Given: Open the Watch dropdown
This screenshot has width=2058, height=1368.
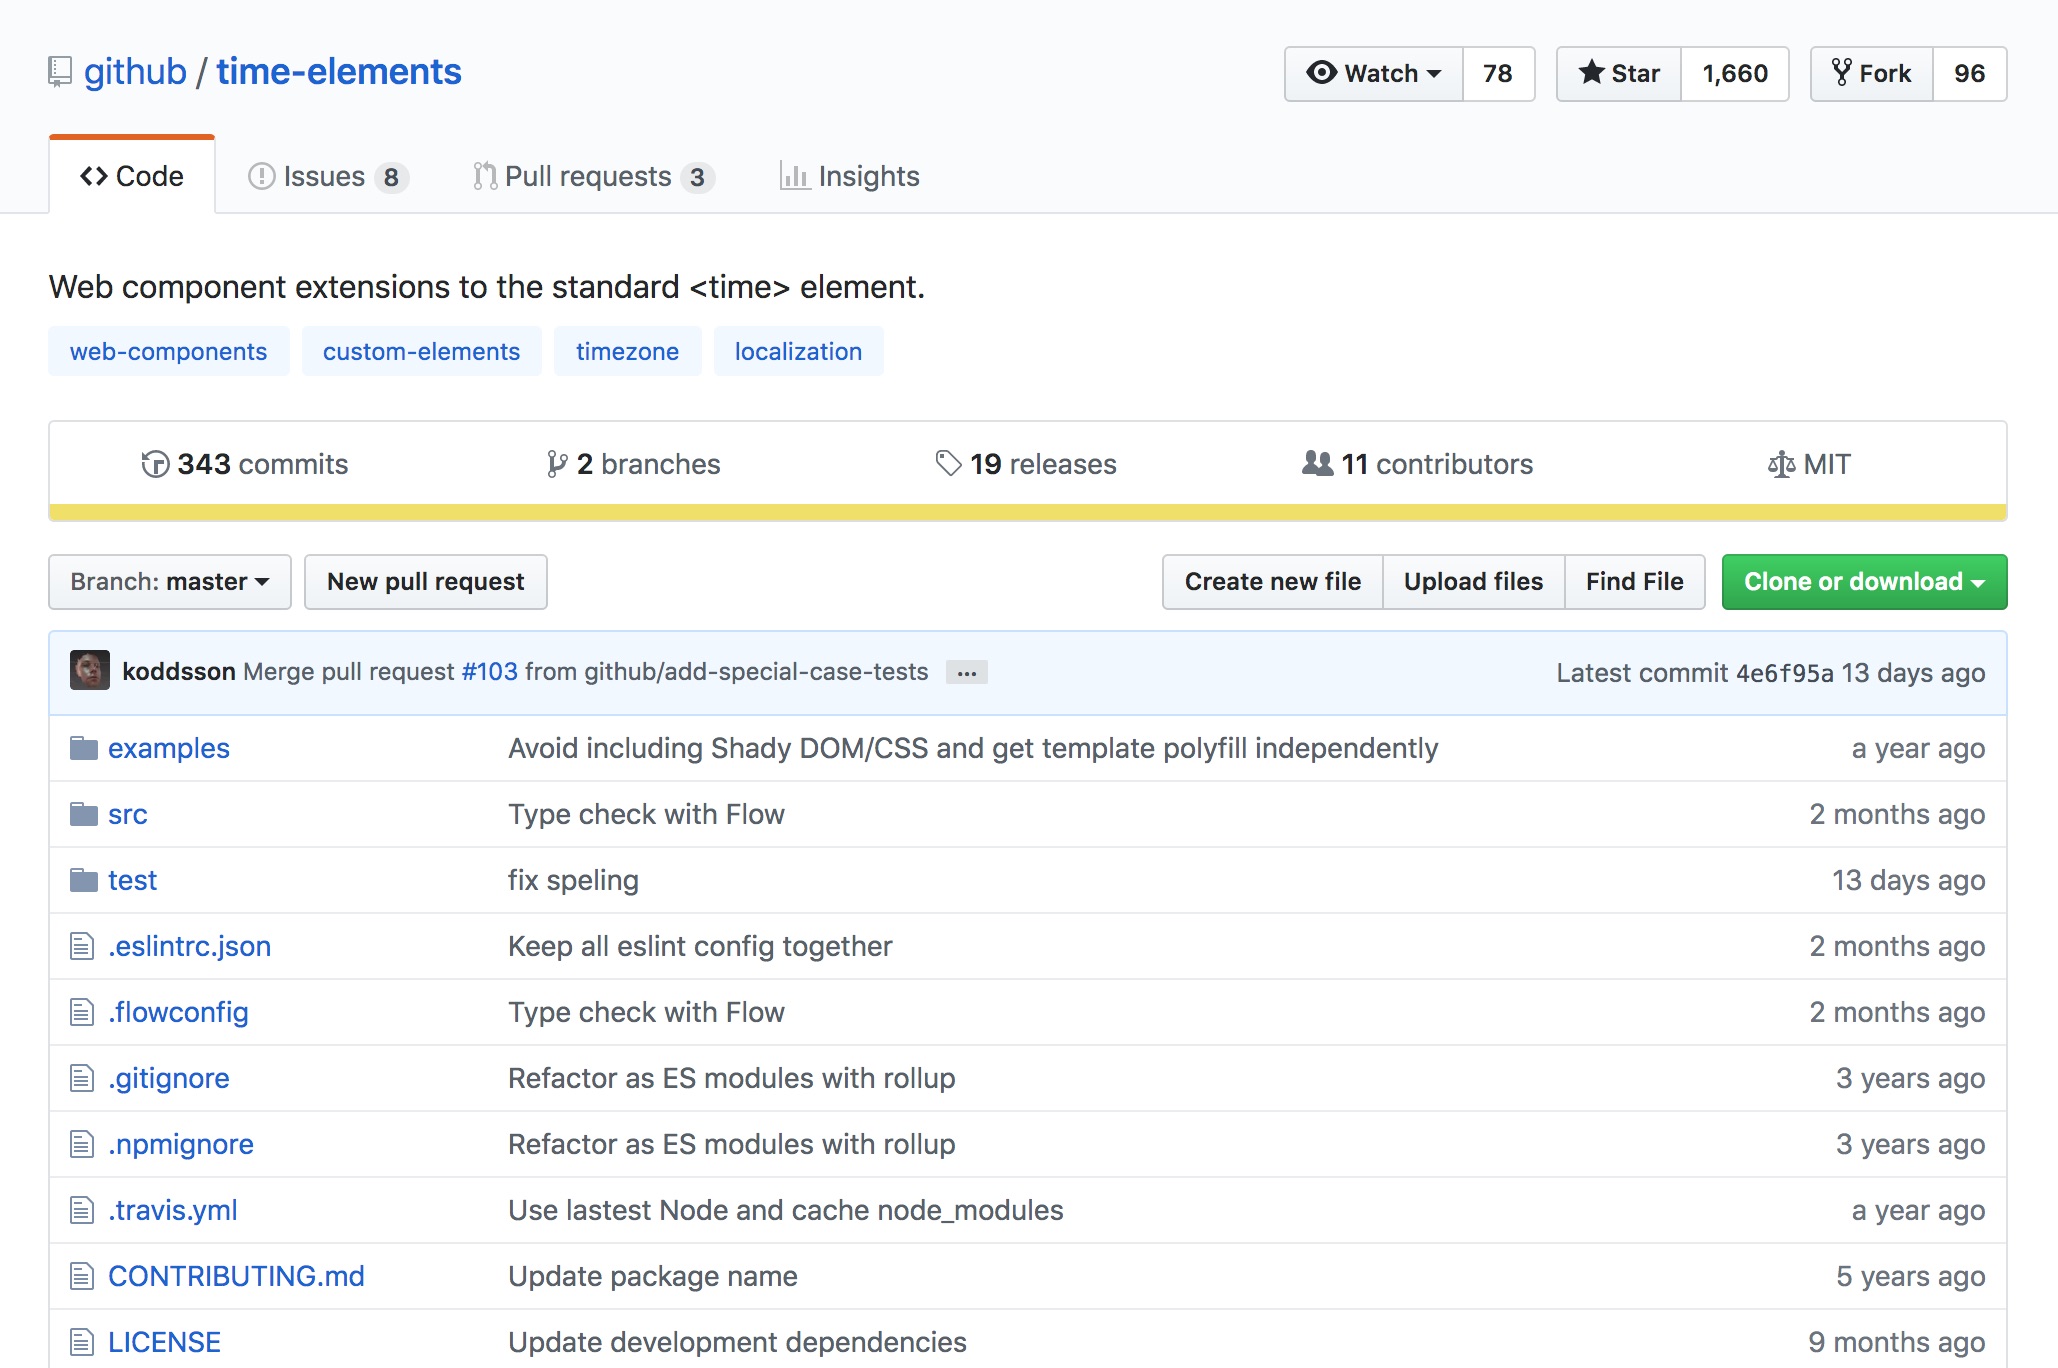Looking at the screenshot, I should click(x=1373, y=73).
